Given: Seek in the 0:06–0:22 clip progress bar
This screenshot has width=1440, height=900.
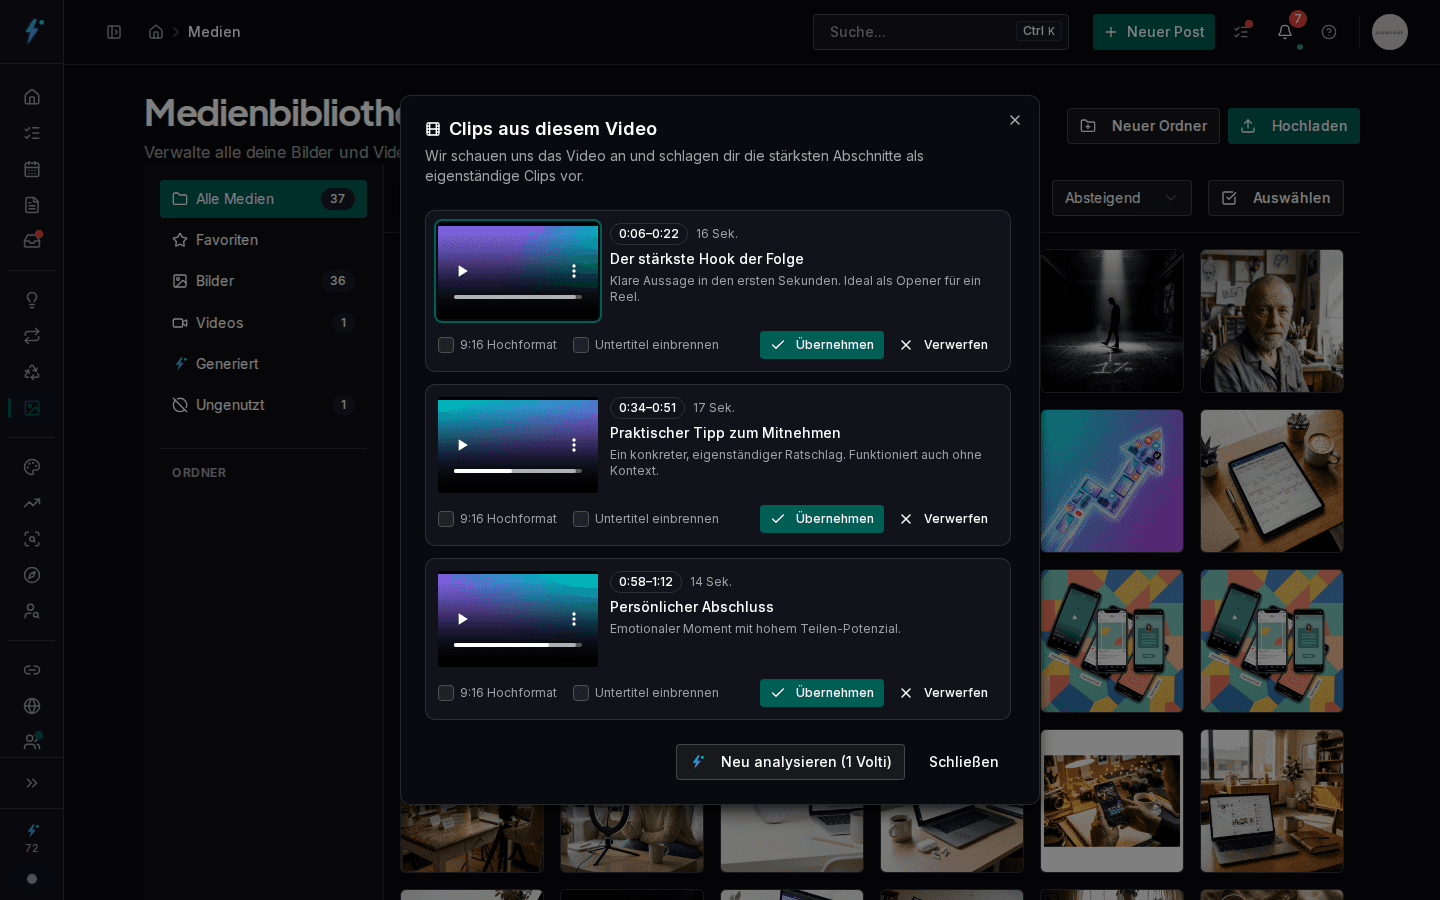Looking at the screenshot, I should pos(518,297).
